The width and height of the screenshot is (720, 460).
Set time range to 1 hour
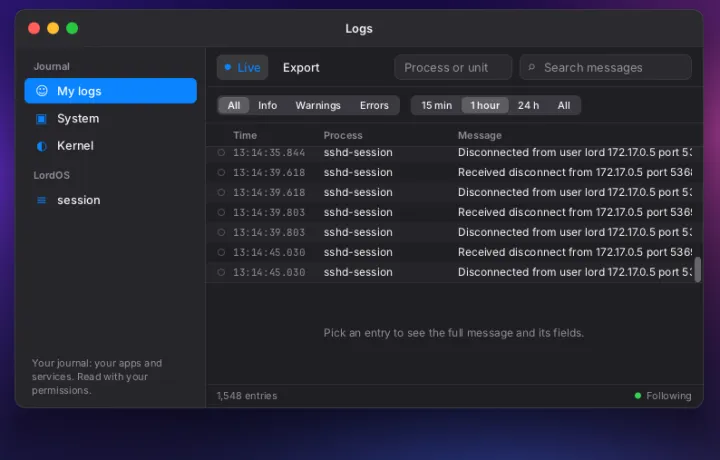coord(485,105)
